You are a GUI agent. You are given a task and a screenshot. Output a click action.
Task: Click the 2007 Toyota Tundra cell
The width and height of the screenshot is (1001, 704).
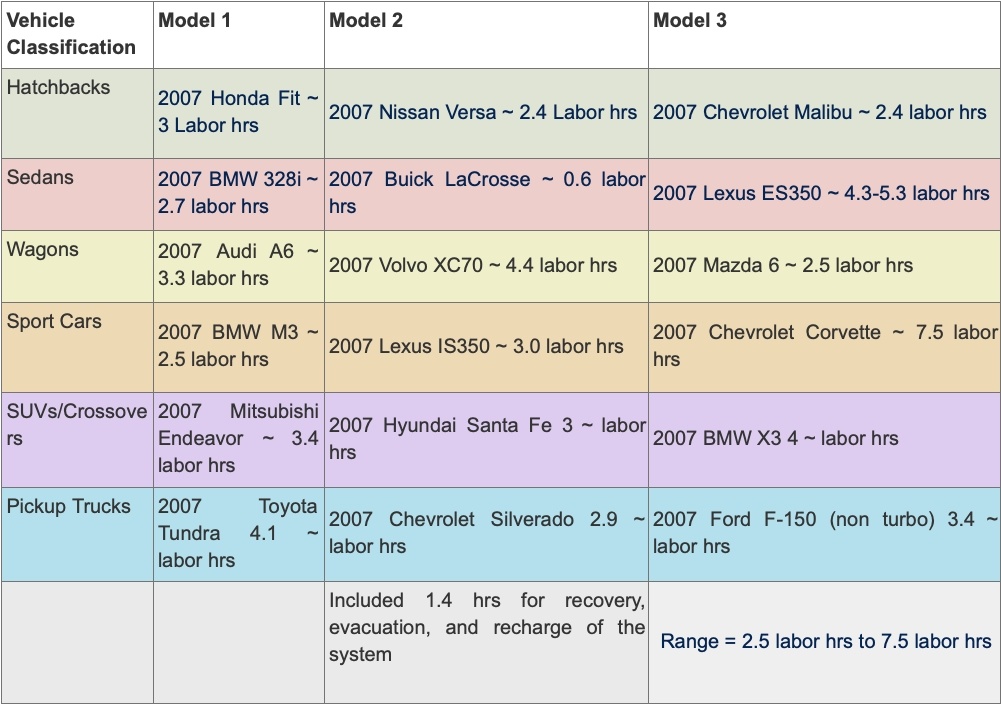(239, 534)
